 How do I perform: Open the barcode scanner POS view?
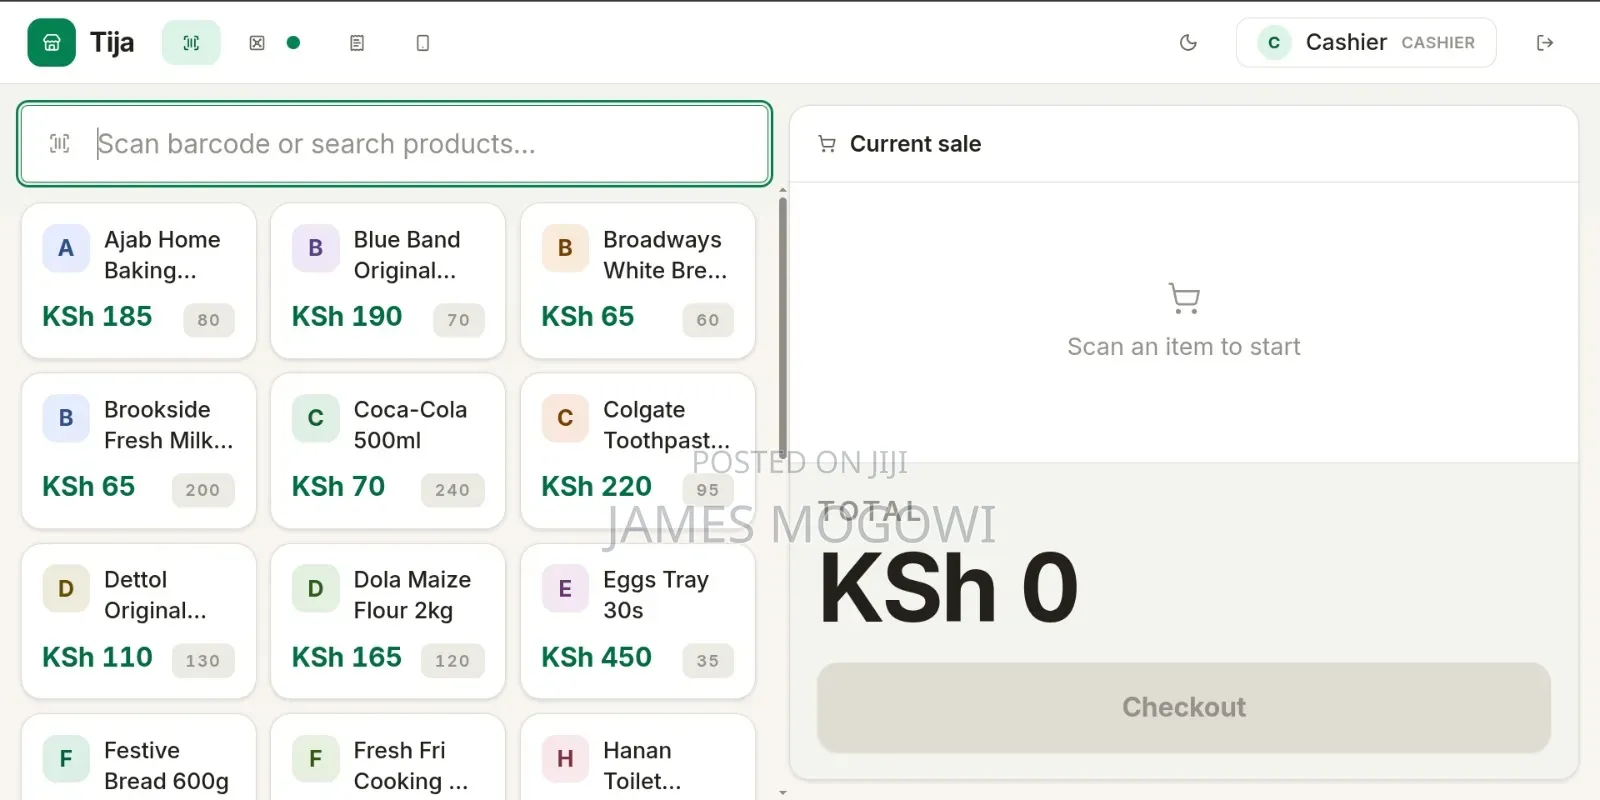click(x=191, y=43)
